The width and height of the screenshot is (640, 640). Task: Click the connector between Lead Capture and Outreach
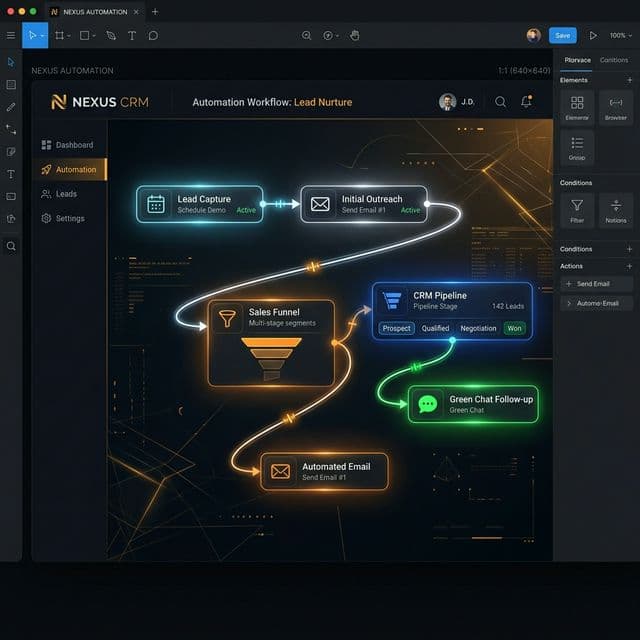pos(281,204)
